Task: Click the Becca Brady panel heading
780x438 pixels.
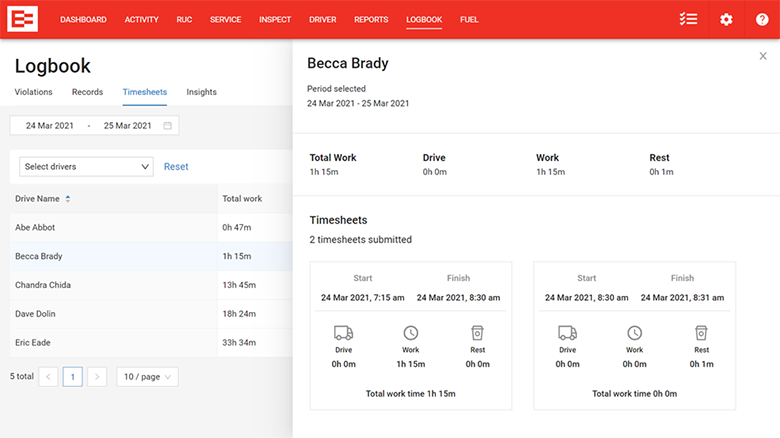Action: pyautogui.click(x=348, y=63)
